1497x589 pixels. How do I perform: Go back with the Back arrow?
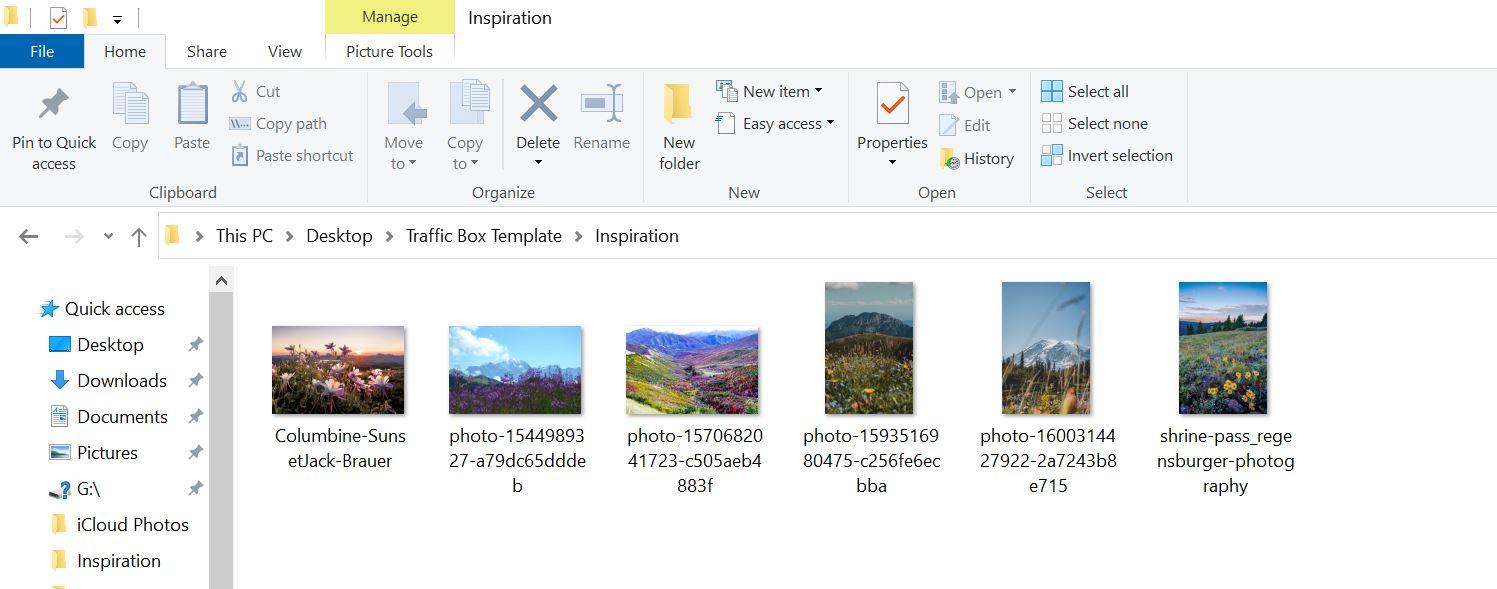[x=28, y=236]
